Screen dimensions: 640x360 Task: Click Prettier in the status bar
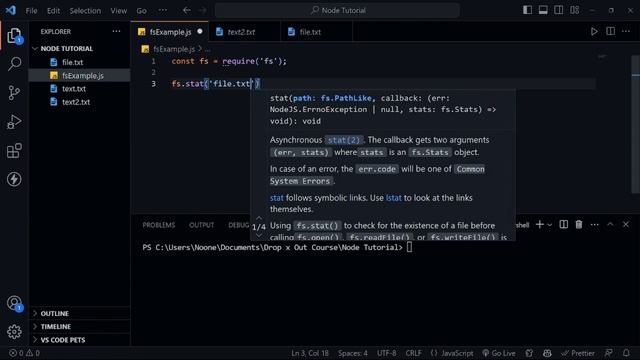(578, 353)
